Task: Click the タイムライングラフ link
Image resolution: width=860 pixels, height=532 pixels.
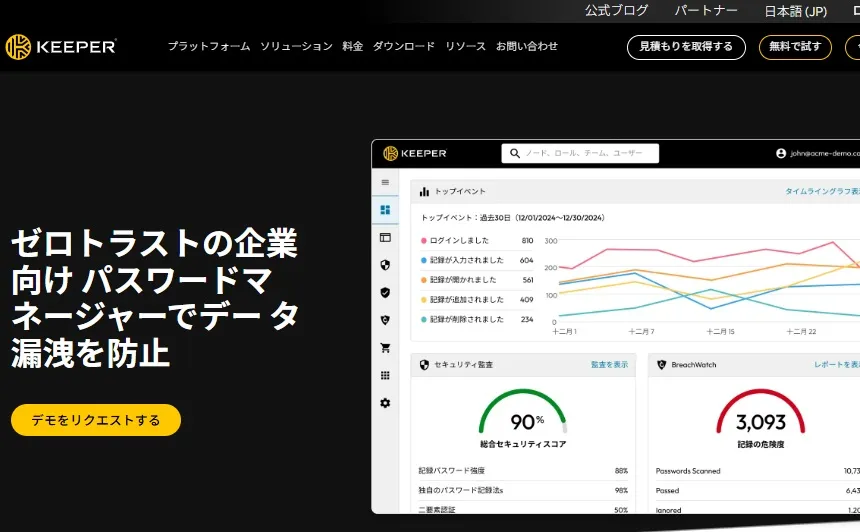Action: coord(822,191)
